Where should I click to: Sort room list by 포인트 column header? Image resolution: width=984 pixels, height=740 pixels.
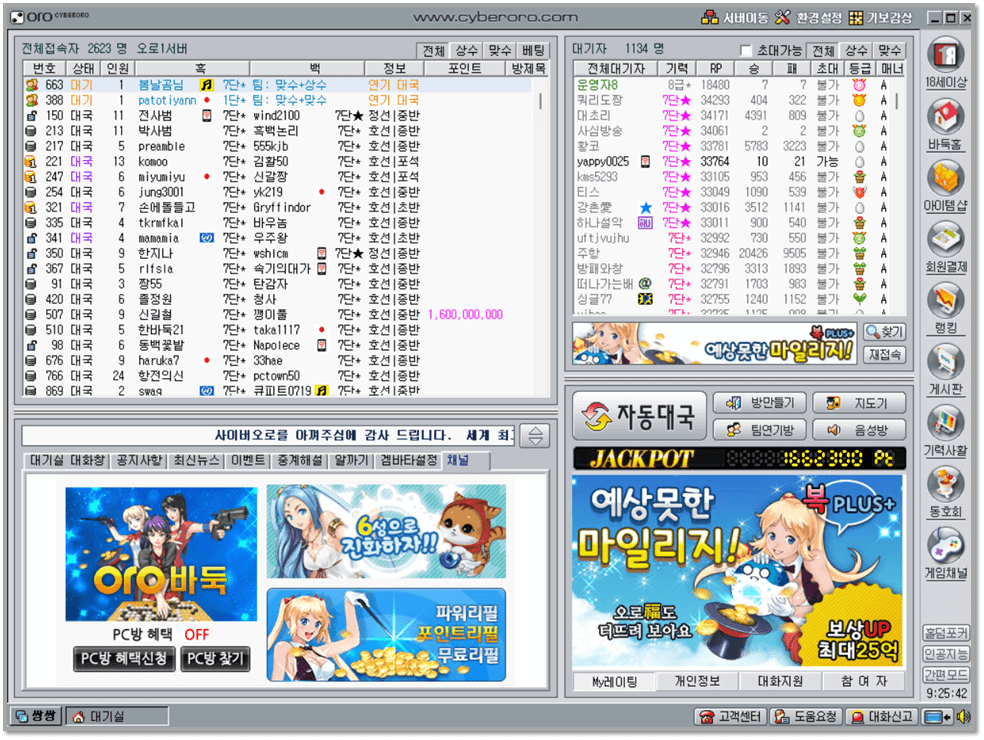pyautogui.click(x=464, y=68)
